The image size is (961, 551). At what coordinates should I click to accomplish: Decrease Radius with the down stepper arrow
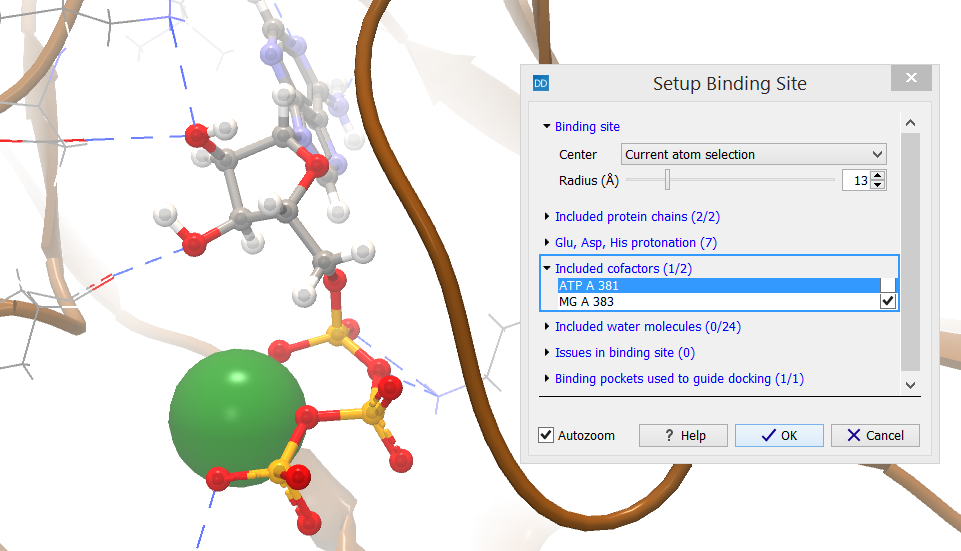[878, 185]
